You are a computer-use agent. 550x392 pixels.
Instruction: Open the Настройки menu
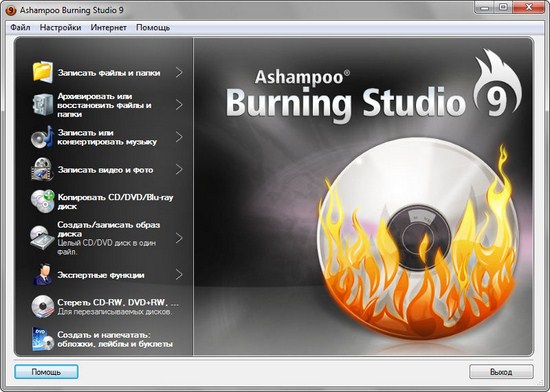(x=60, y=27)
